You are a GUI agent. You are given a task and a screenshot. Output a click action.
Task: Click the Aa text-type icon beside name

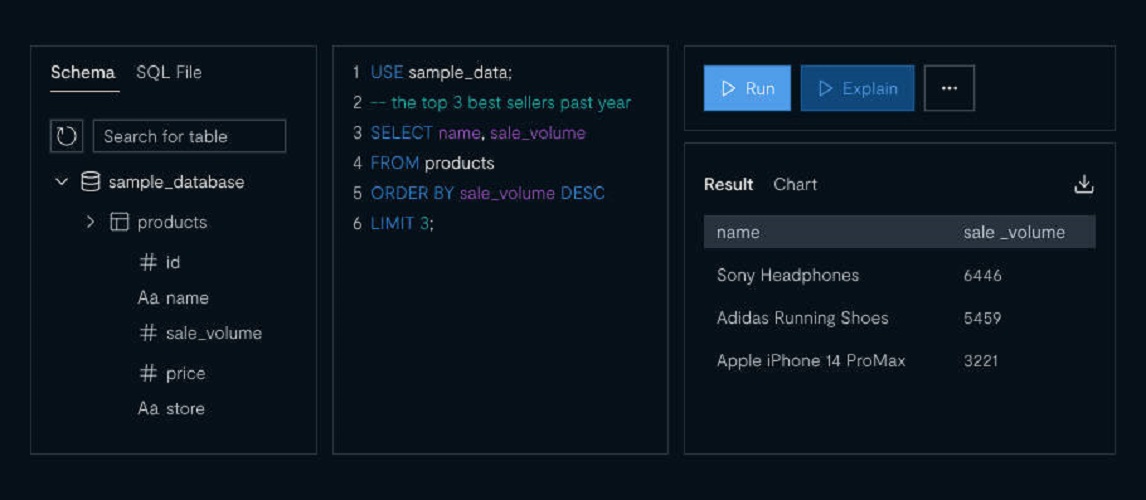[148, 298]
